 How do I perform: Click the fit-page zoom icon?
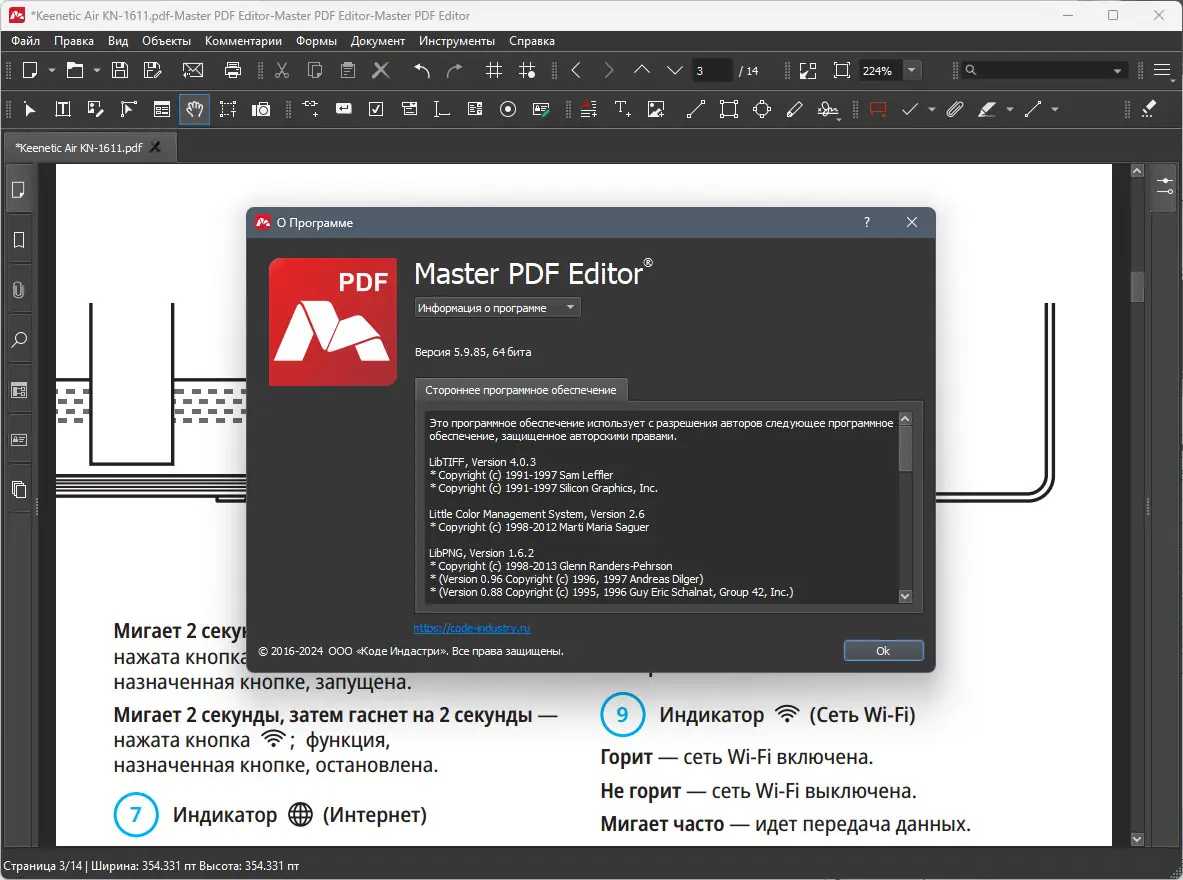[x=841, y=70]
